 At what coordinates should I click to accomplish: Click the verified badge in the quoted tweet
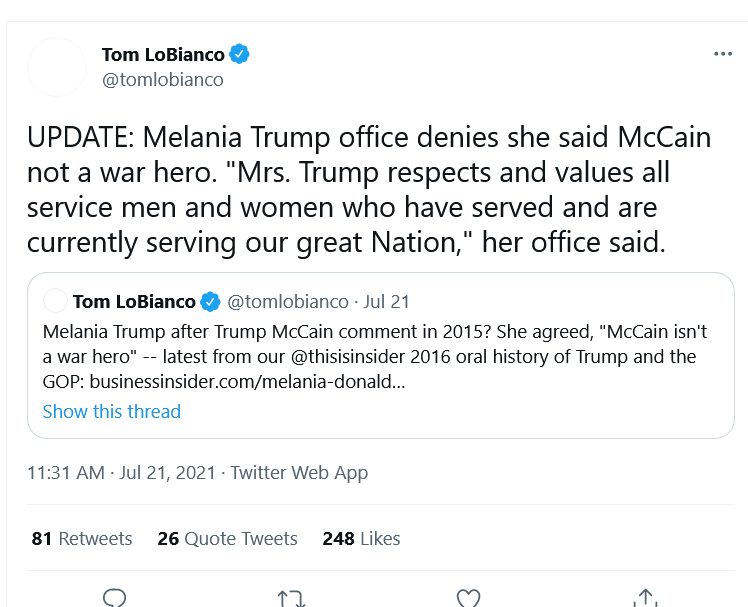210,302
